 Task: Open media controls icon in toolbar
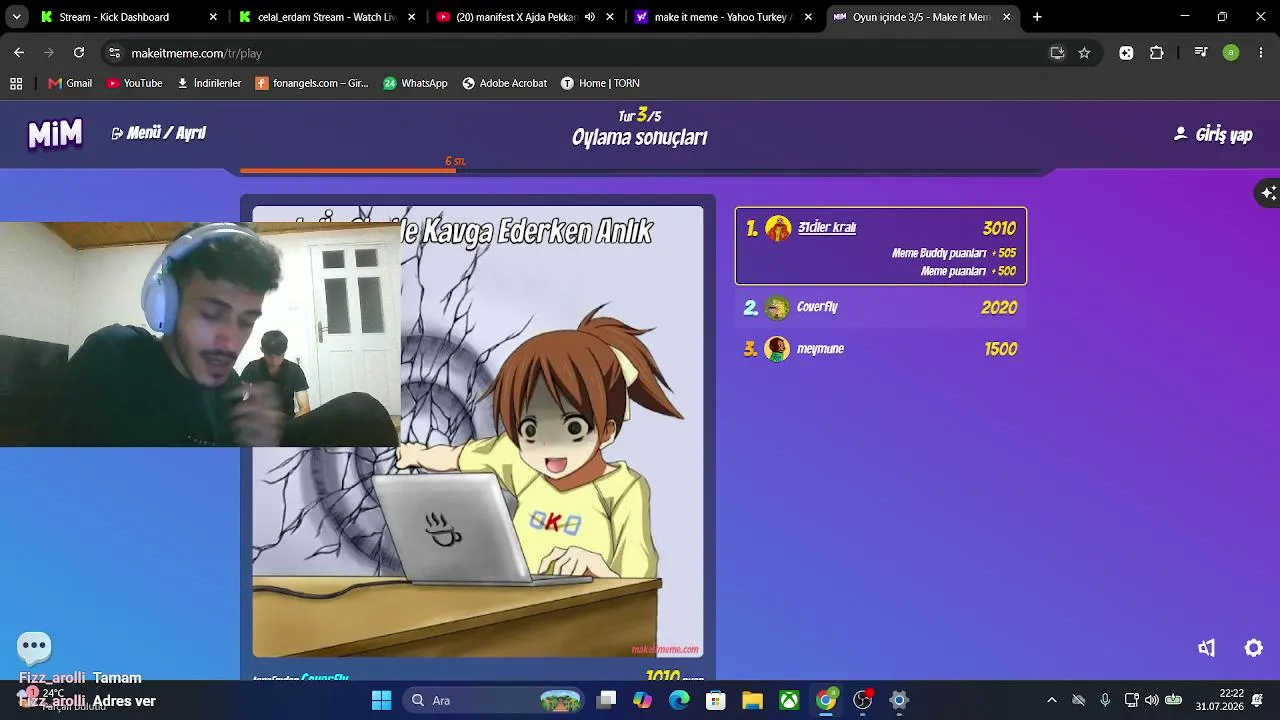[x=1201, y=53]
